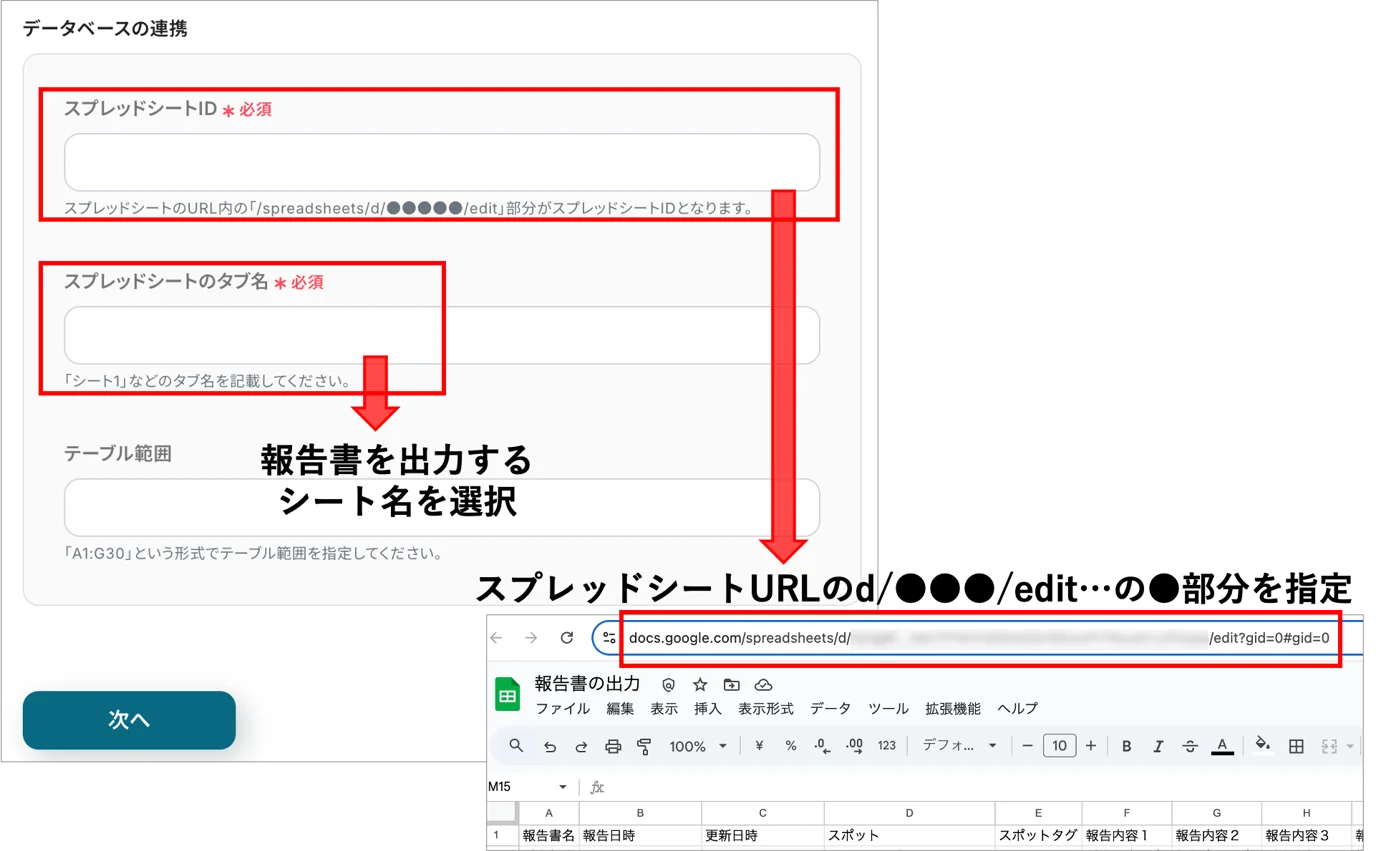This screenshot has height=851, width=1376.
Task: Toggle italic formatting
Action: click(x=1159, y=746)
